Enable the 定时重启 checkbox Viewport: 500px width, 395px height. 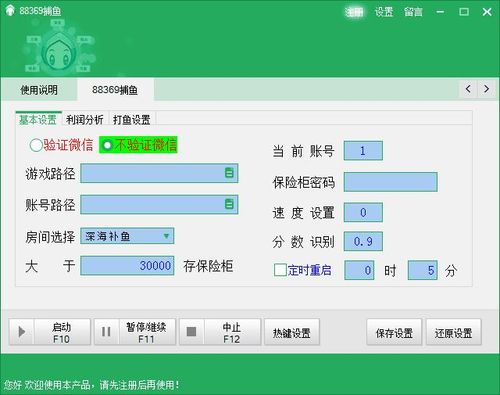280,270
